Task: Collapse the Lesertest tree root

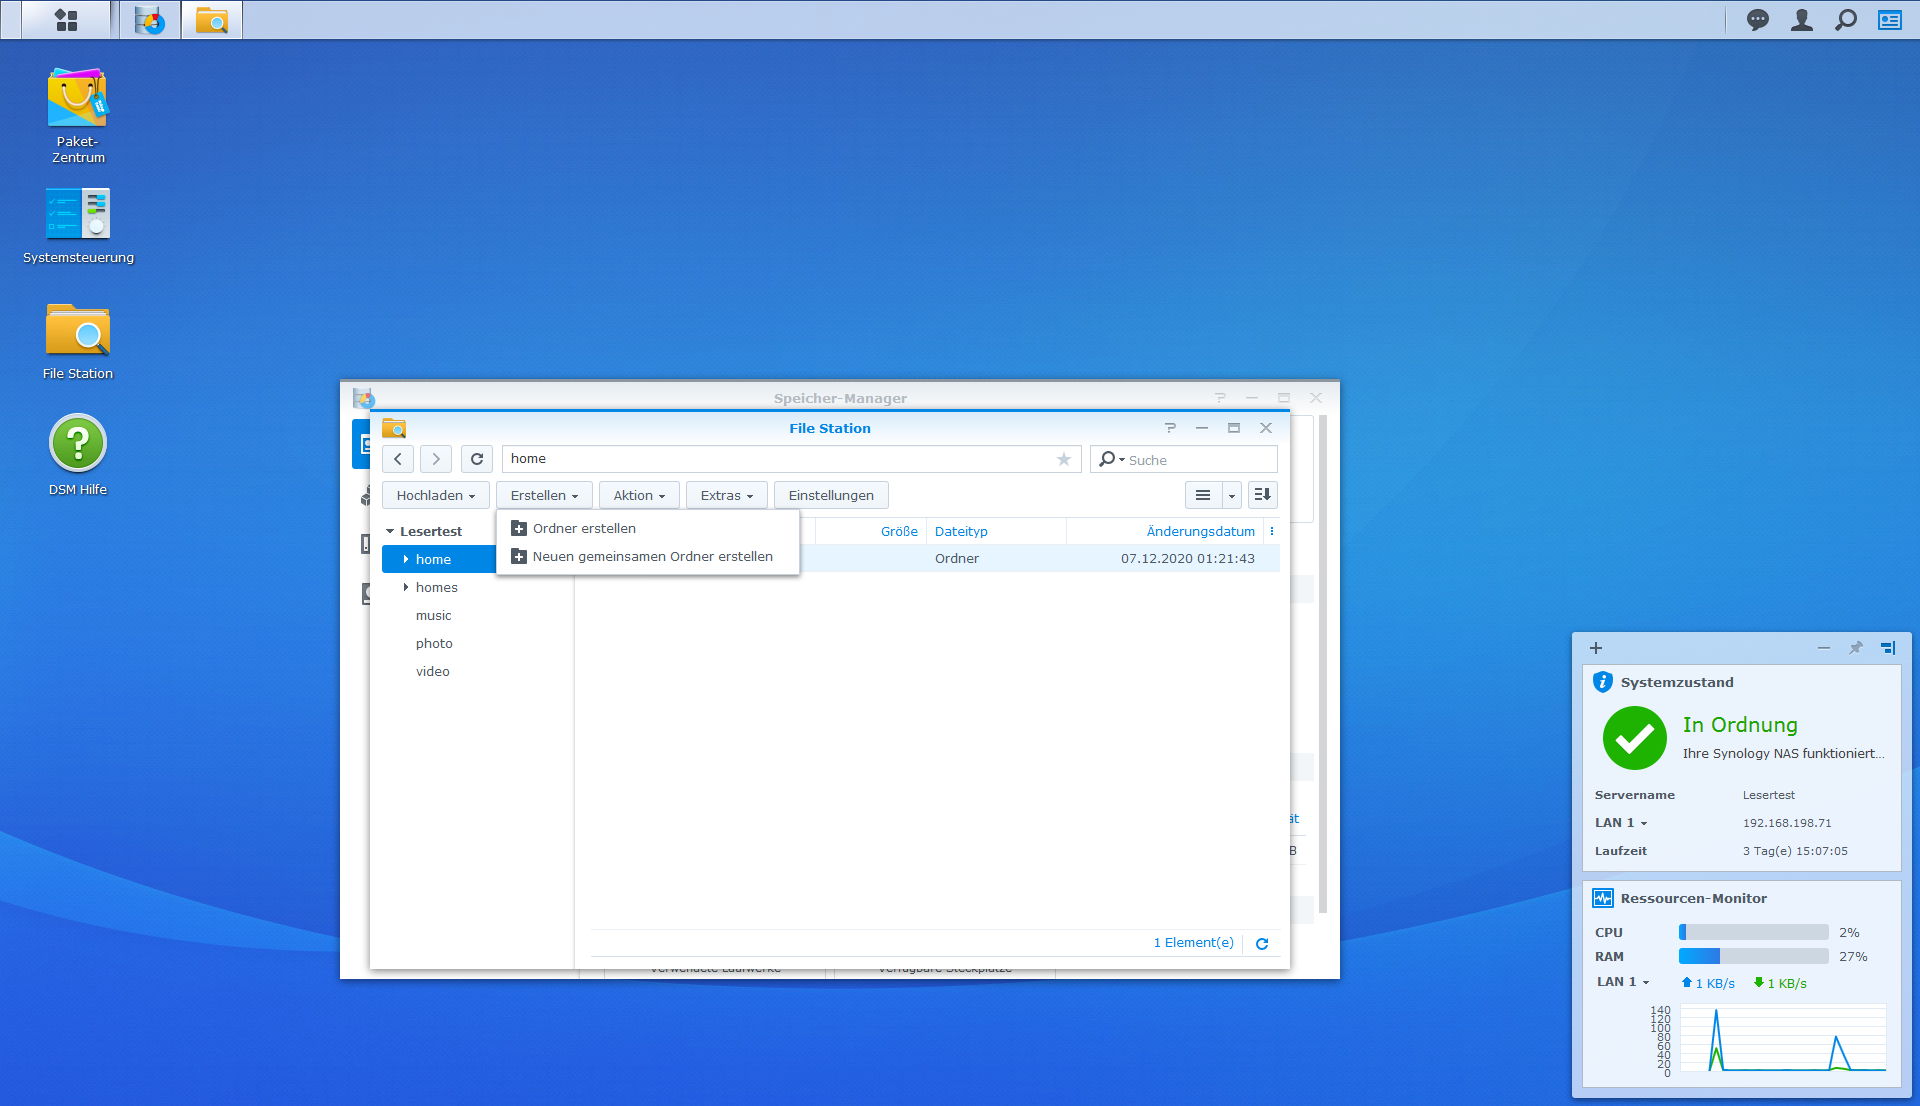Action: tap(390, 531)
